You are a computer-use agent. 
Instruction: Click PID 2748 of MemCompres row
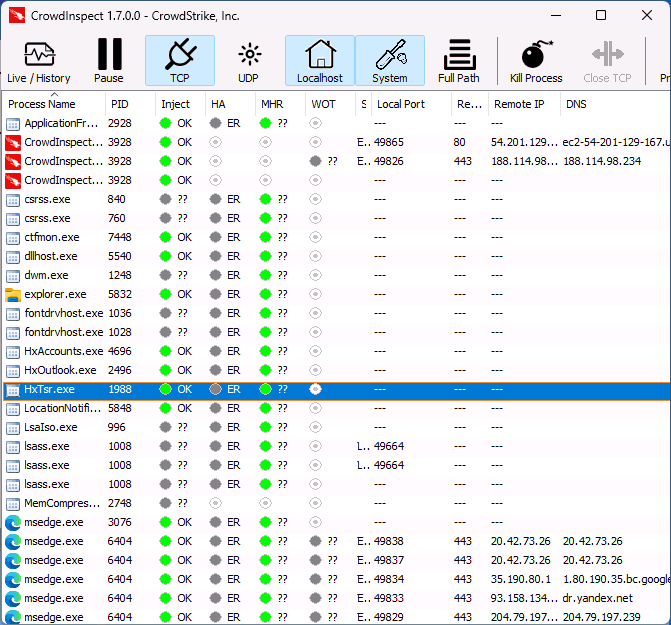pos(119,503)
